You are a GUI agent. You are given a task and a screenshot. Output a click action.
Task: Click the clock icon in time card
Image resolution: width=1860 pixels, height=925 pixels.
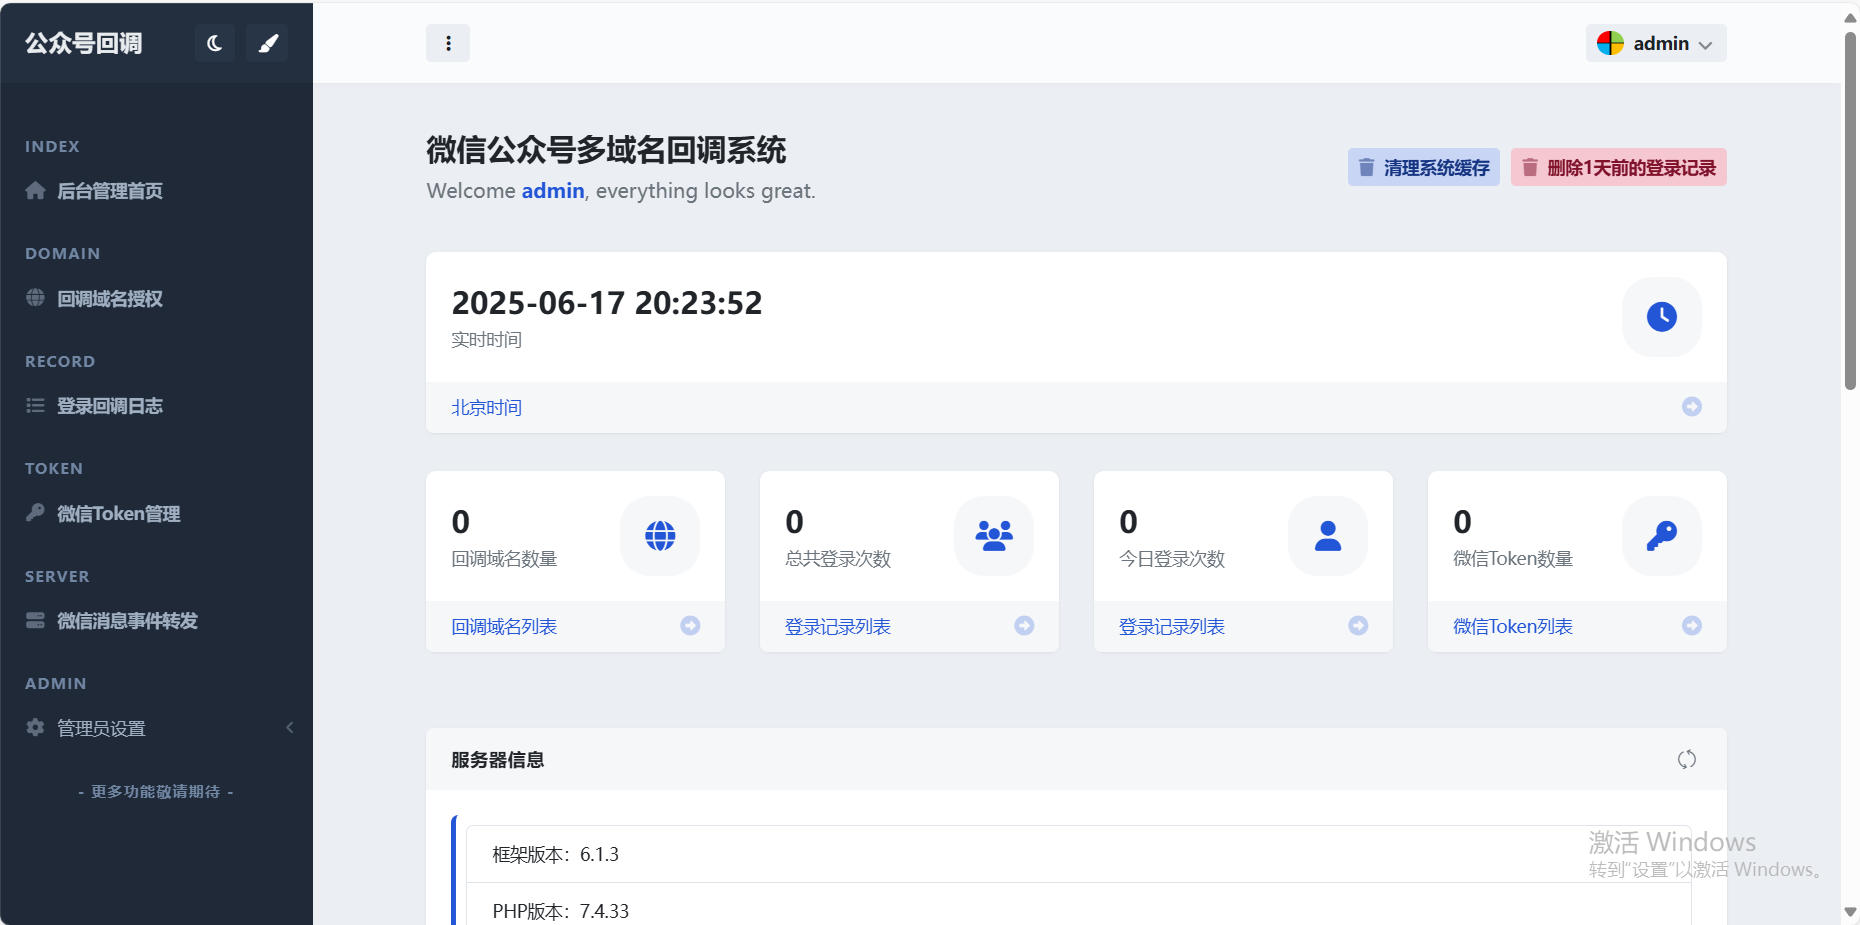coord(1662,317)
